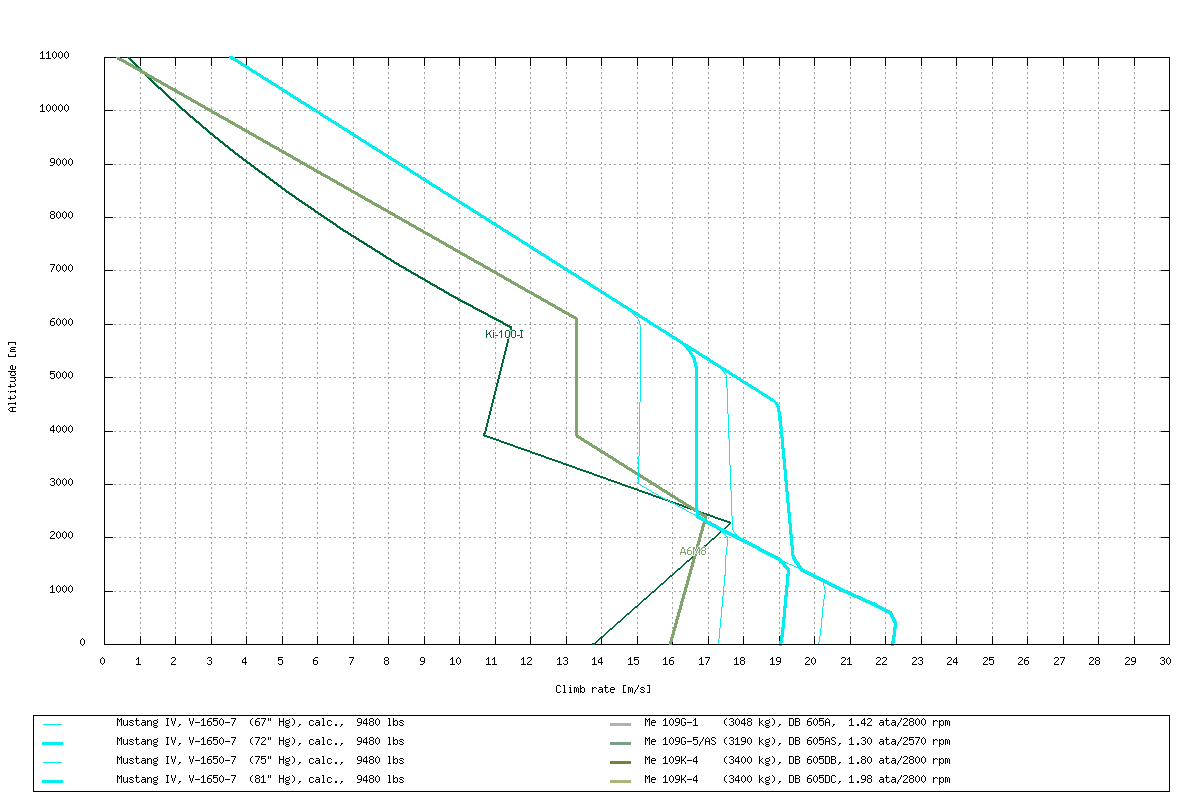1200x800 pixels.
Task: Click the line sample beside Me 109K-4 DB 605DB
Action: tap(620, 762)
